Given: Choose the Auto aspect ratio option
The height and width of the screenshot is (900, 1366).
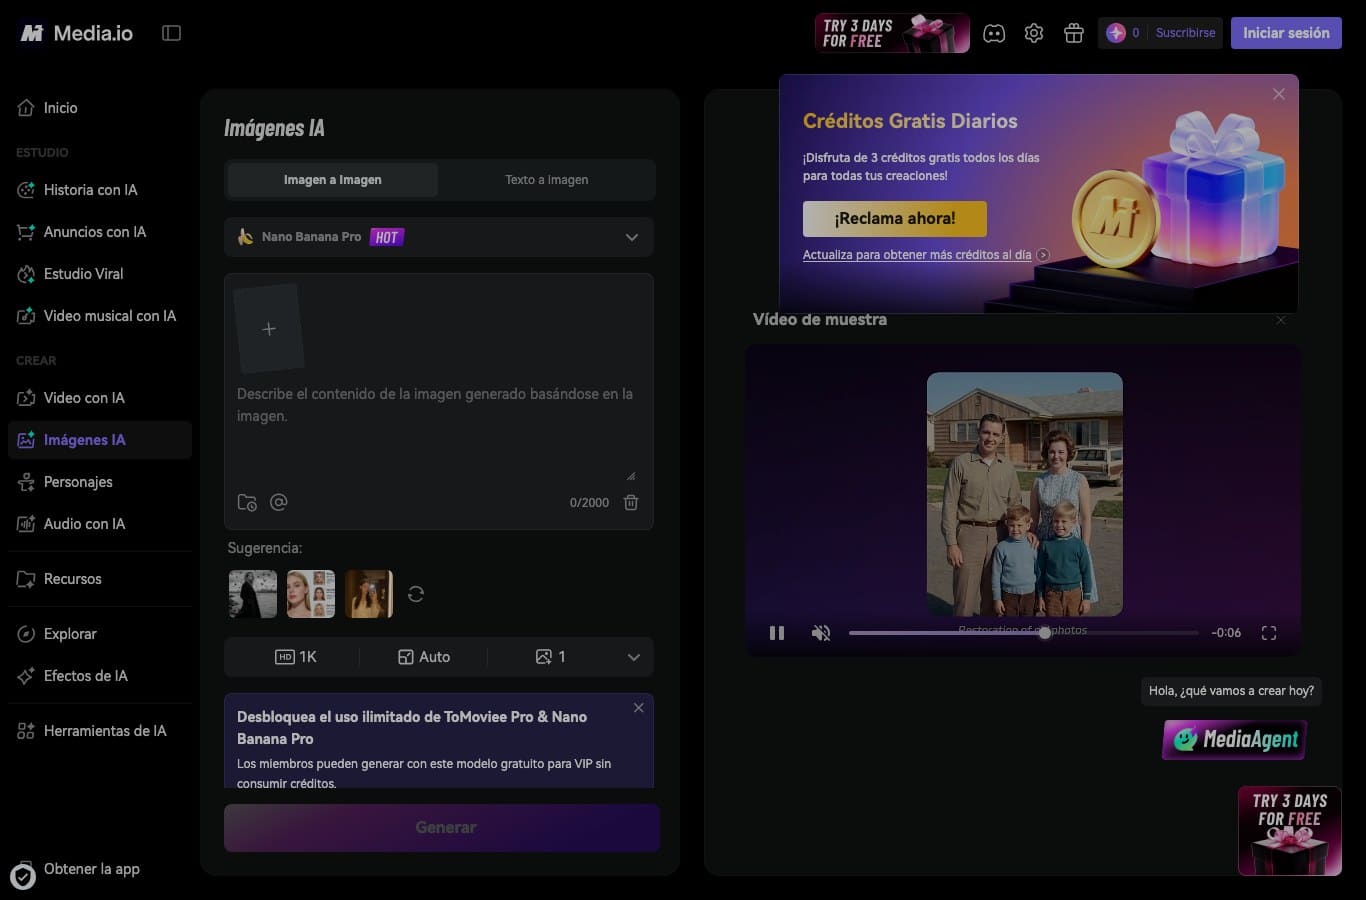Looking at the screenshot, I should point(424,657).
